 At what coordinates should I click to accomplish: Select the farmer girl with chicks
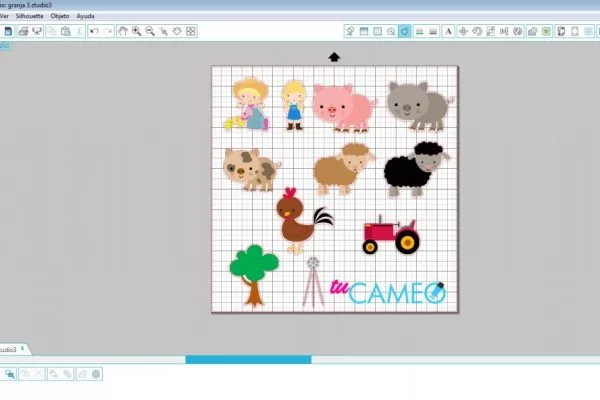point(247,104)
